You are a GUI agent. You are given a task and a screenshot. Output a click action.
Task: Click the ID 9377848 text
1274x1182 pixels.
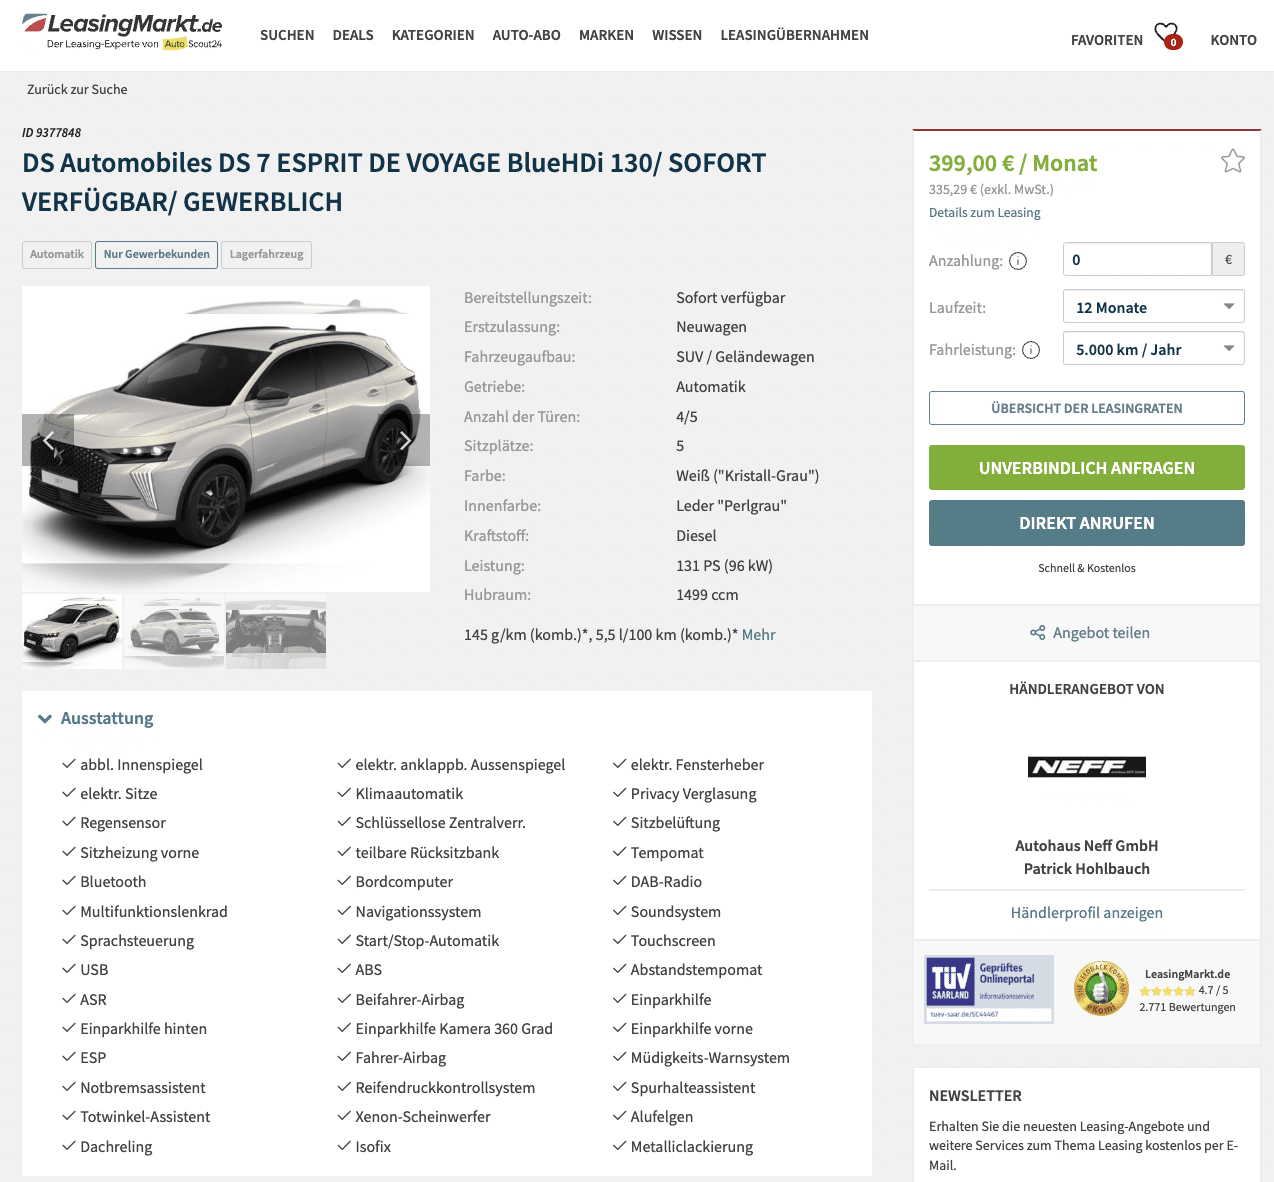point(51,132)
